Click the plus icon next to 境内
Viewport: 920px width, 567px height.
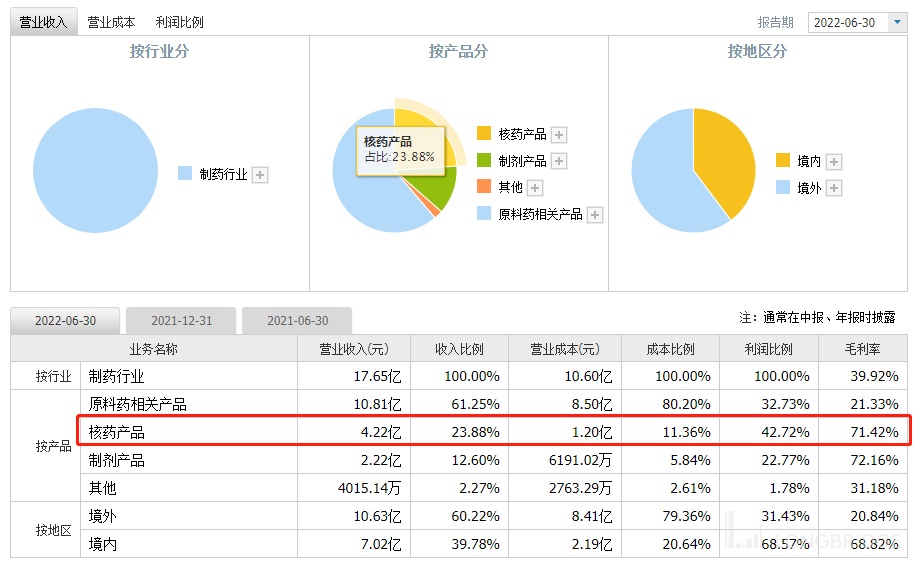point(834,162)
